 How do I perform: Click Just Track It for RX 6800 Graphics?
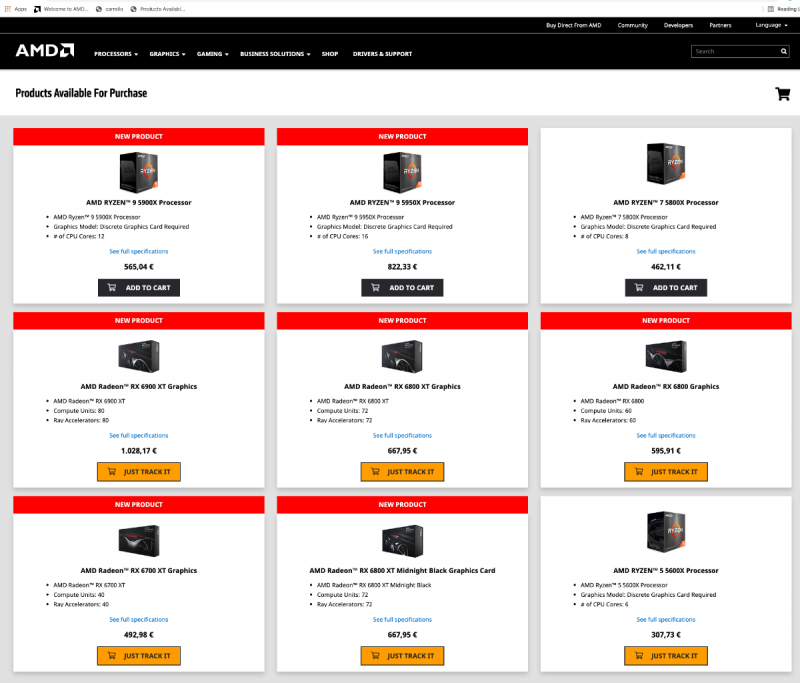tap(666, 472)
